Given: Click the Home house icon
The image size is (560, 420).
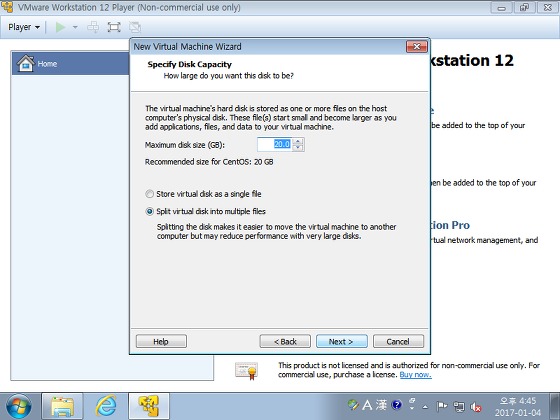Looking at the screenshot, I should (x=26, y=63).
